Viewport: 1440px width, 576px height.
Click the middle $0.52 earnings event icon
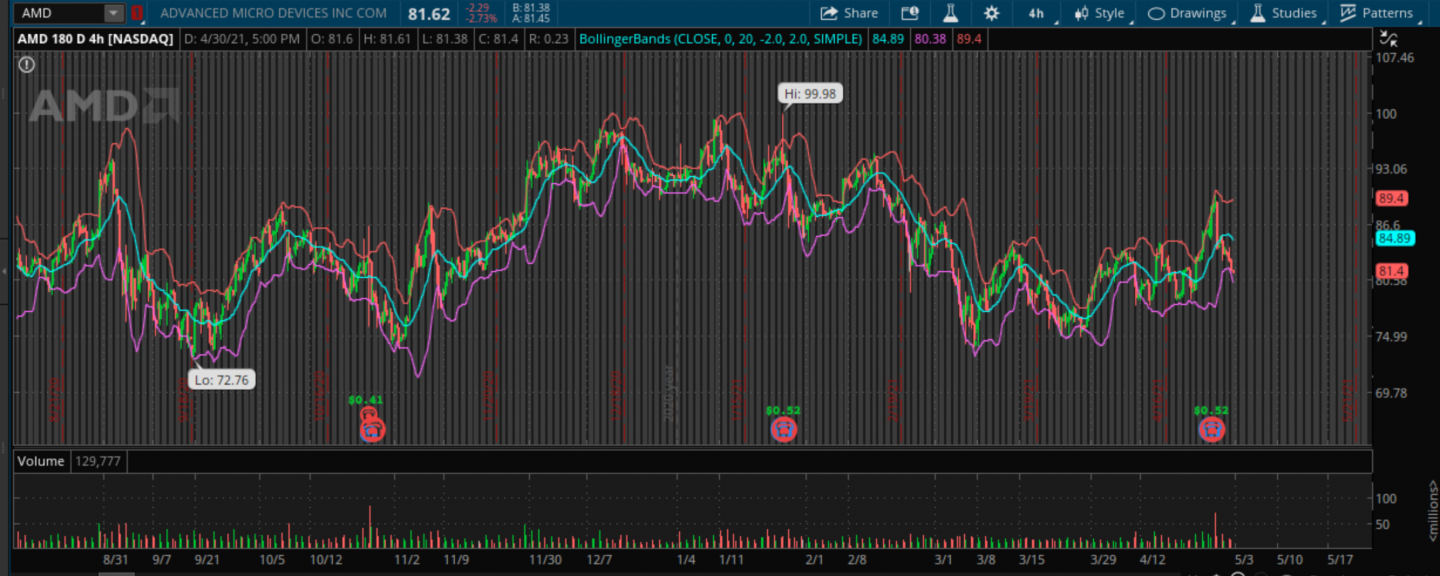tap(785, 429)
